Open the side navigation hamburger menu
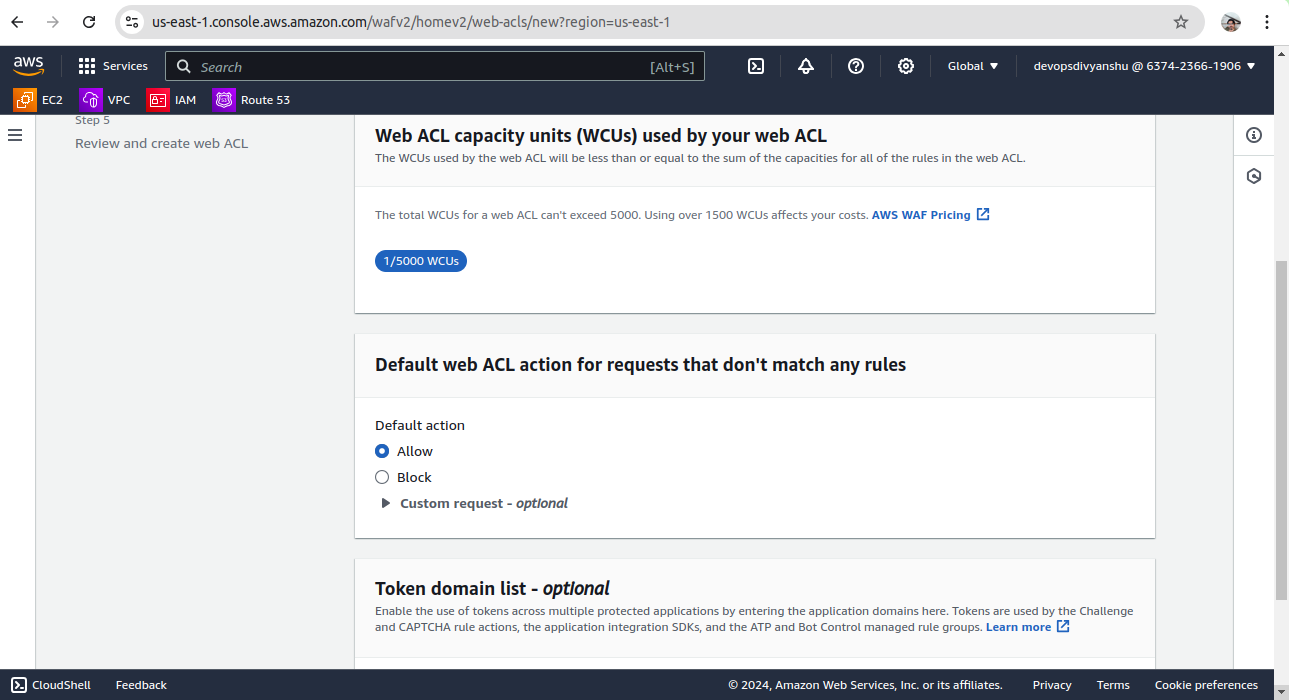 click(15, 135)
